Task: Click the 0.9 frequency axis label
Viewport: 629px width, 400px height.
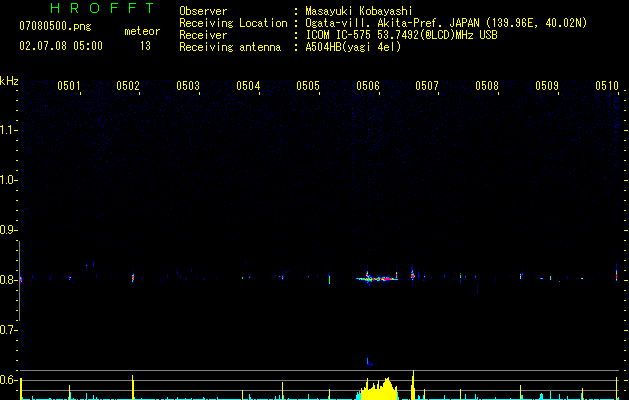Action: coord(8,230)
